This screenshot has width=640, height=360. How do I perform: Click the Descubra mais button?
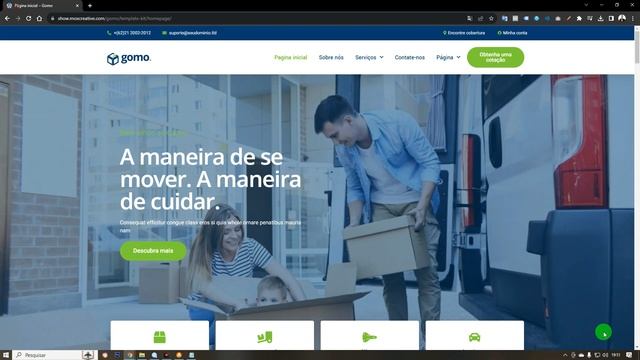pos(153,251)
